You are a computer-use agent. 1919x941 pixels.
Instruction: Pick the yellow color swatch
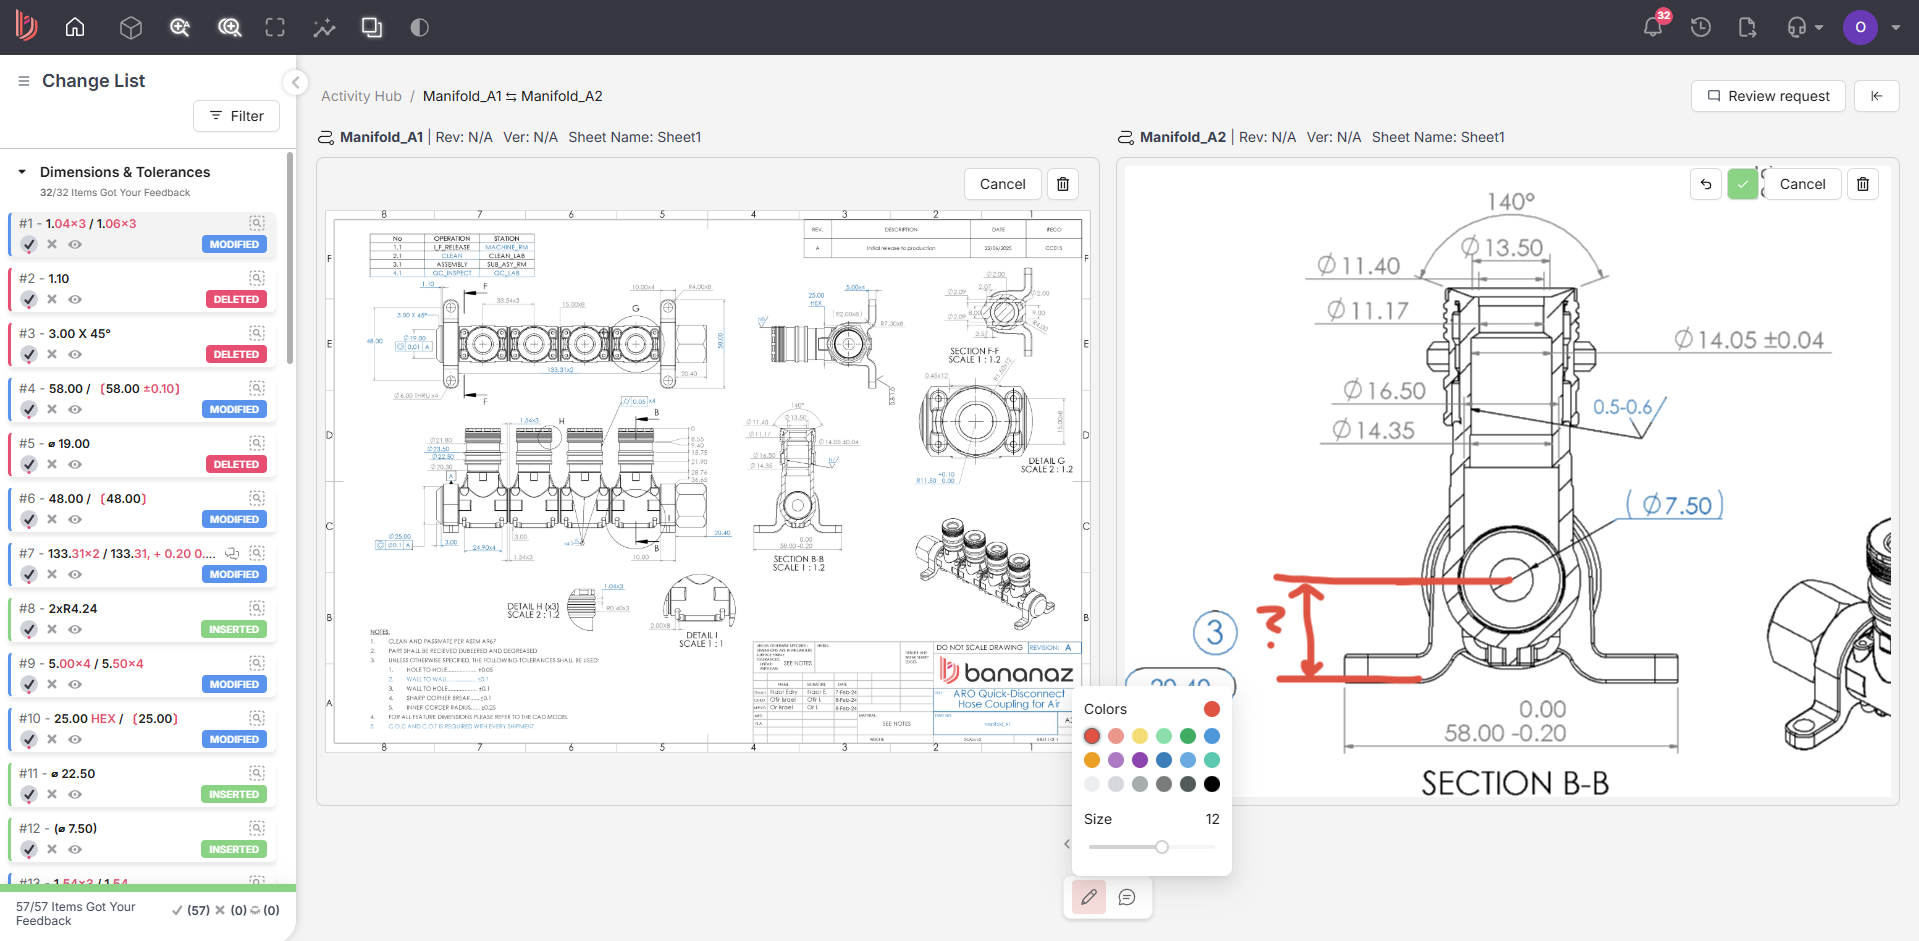point(1140,736)
